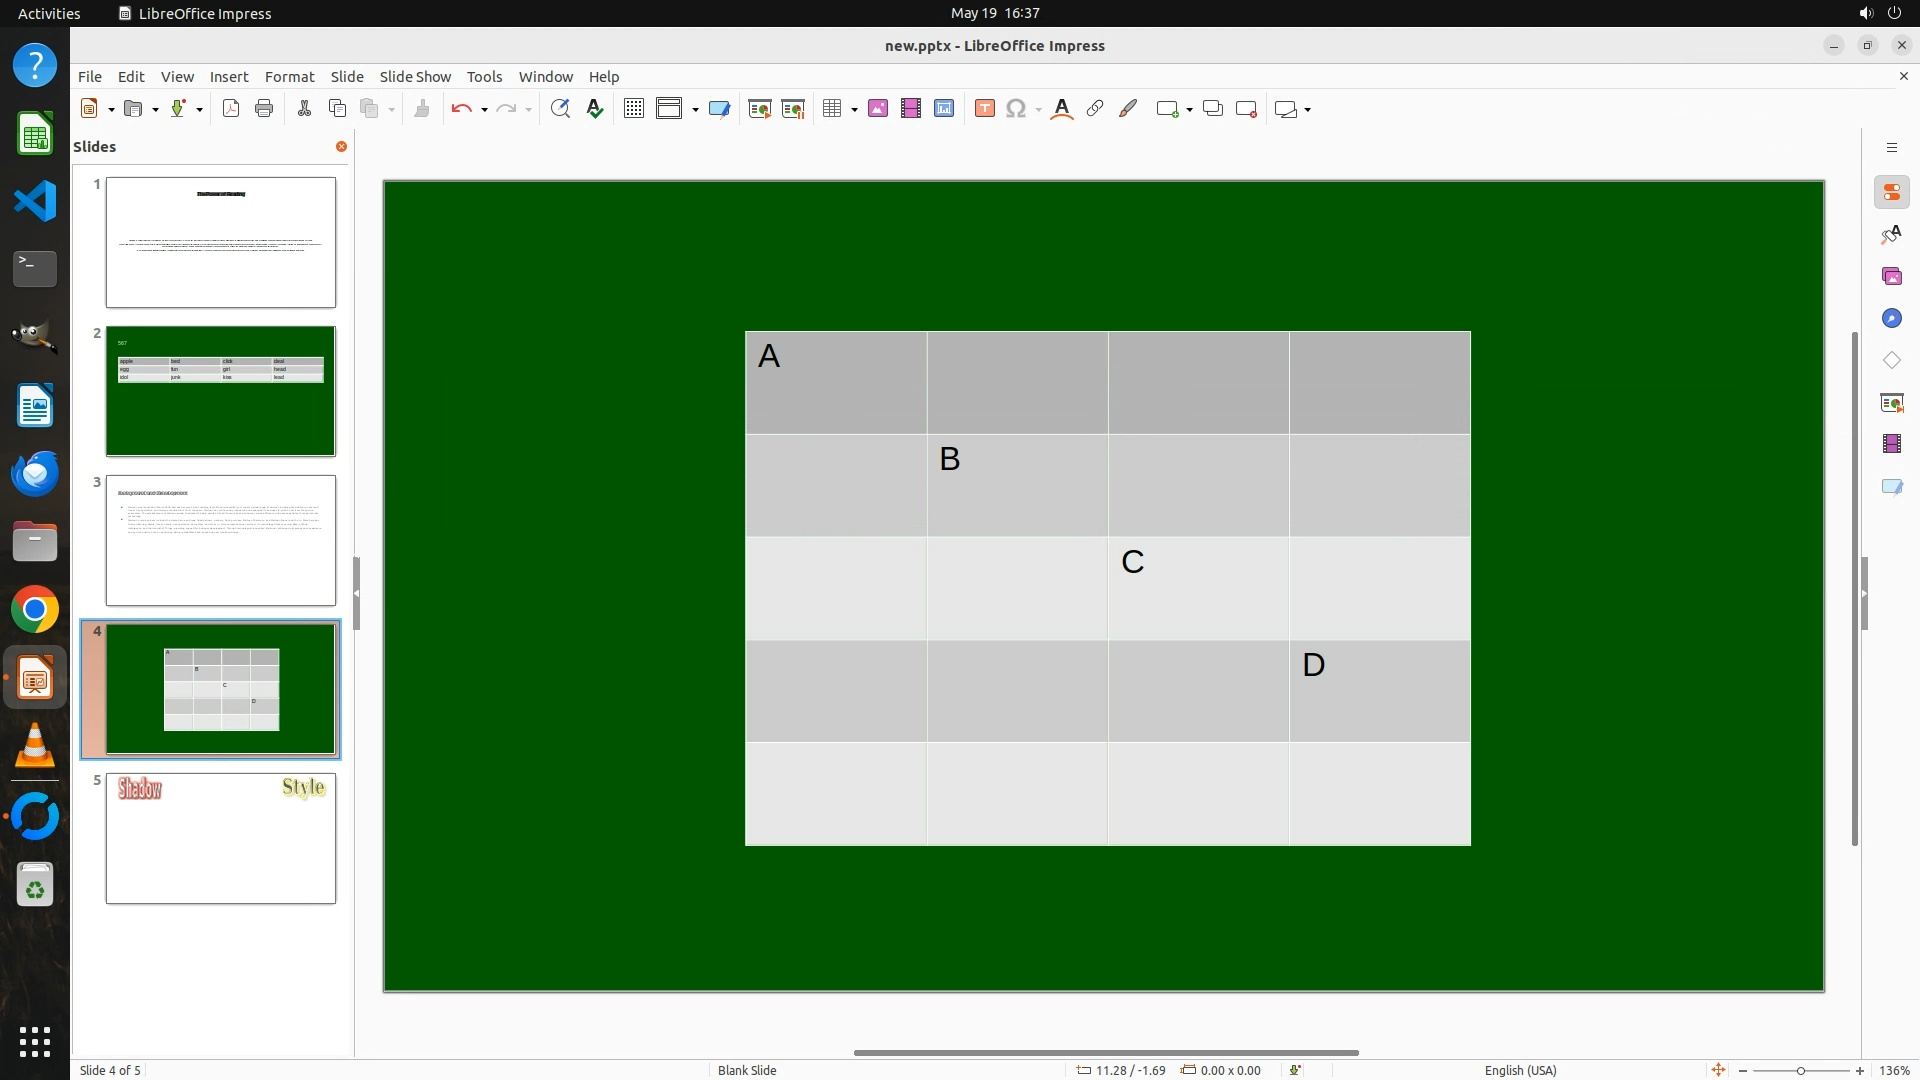Collapse the slide panel using the handle
1920x1080 pixels.
(x=356, y=593)
